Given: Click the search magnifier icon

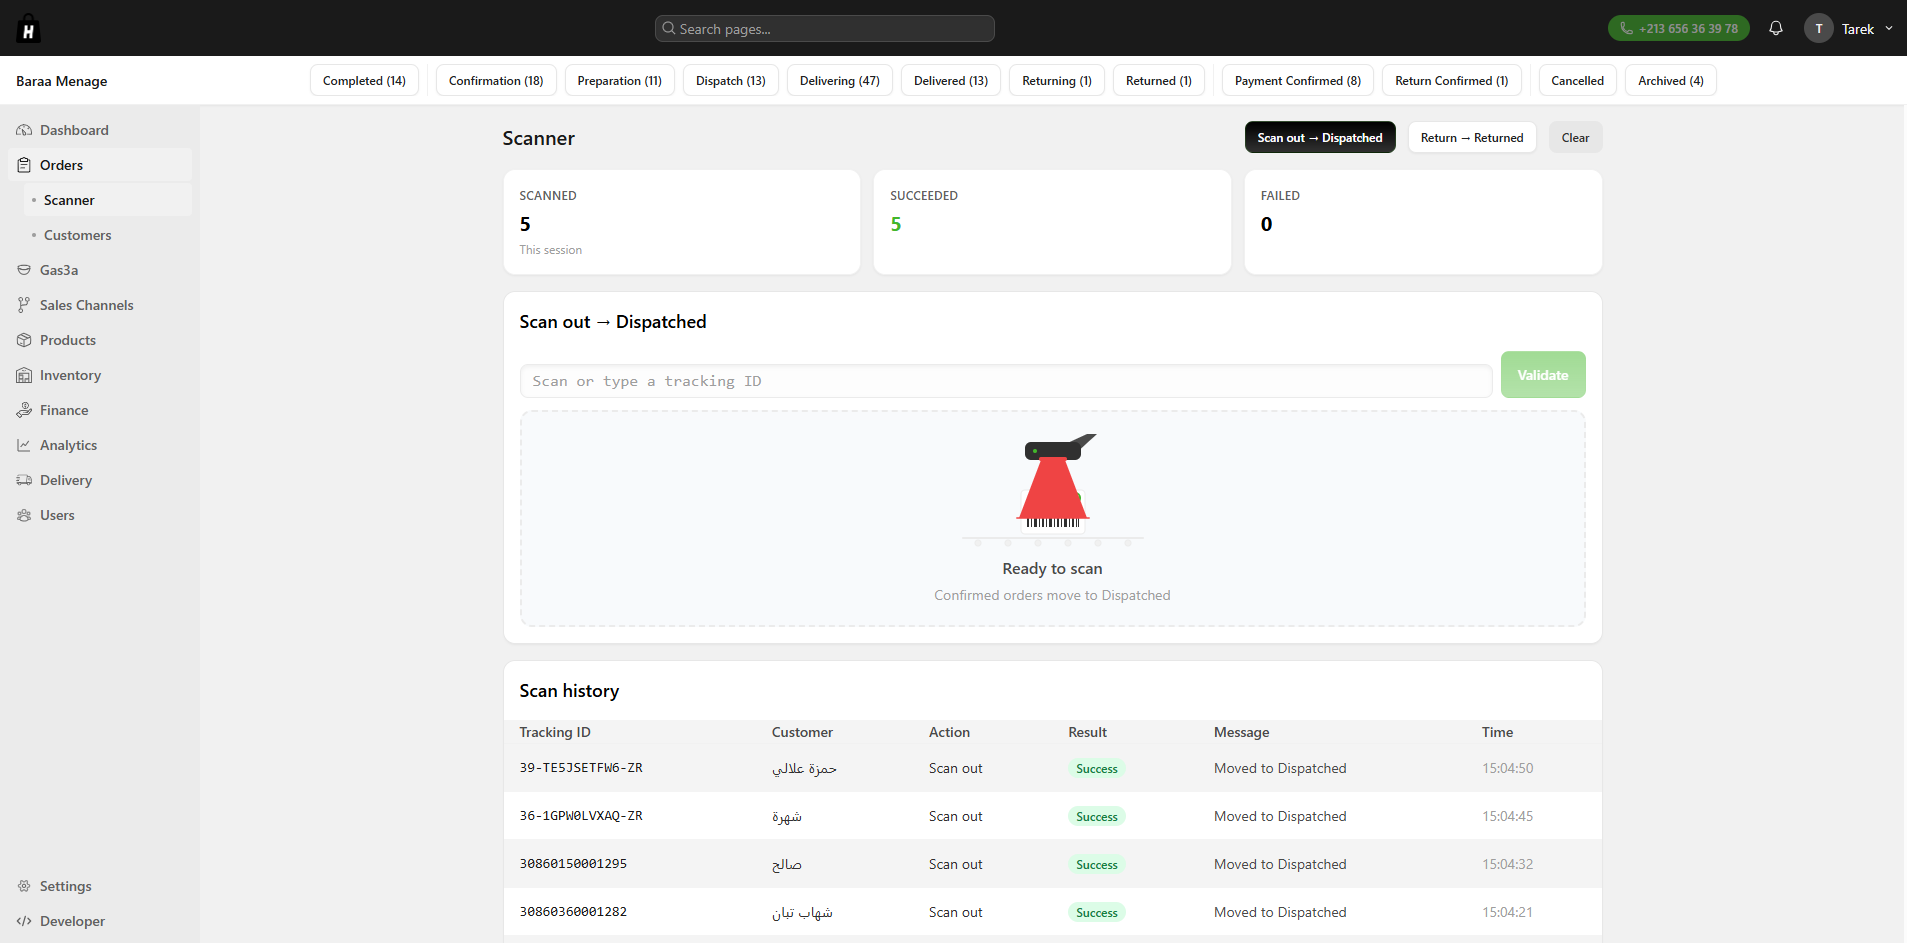Looking at the screenshot, I should click(x=669, y=28).
